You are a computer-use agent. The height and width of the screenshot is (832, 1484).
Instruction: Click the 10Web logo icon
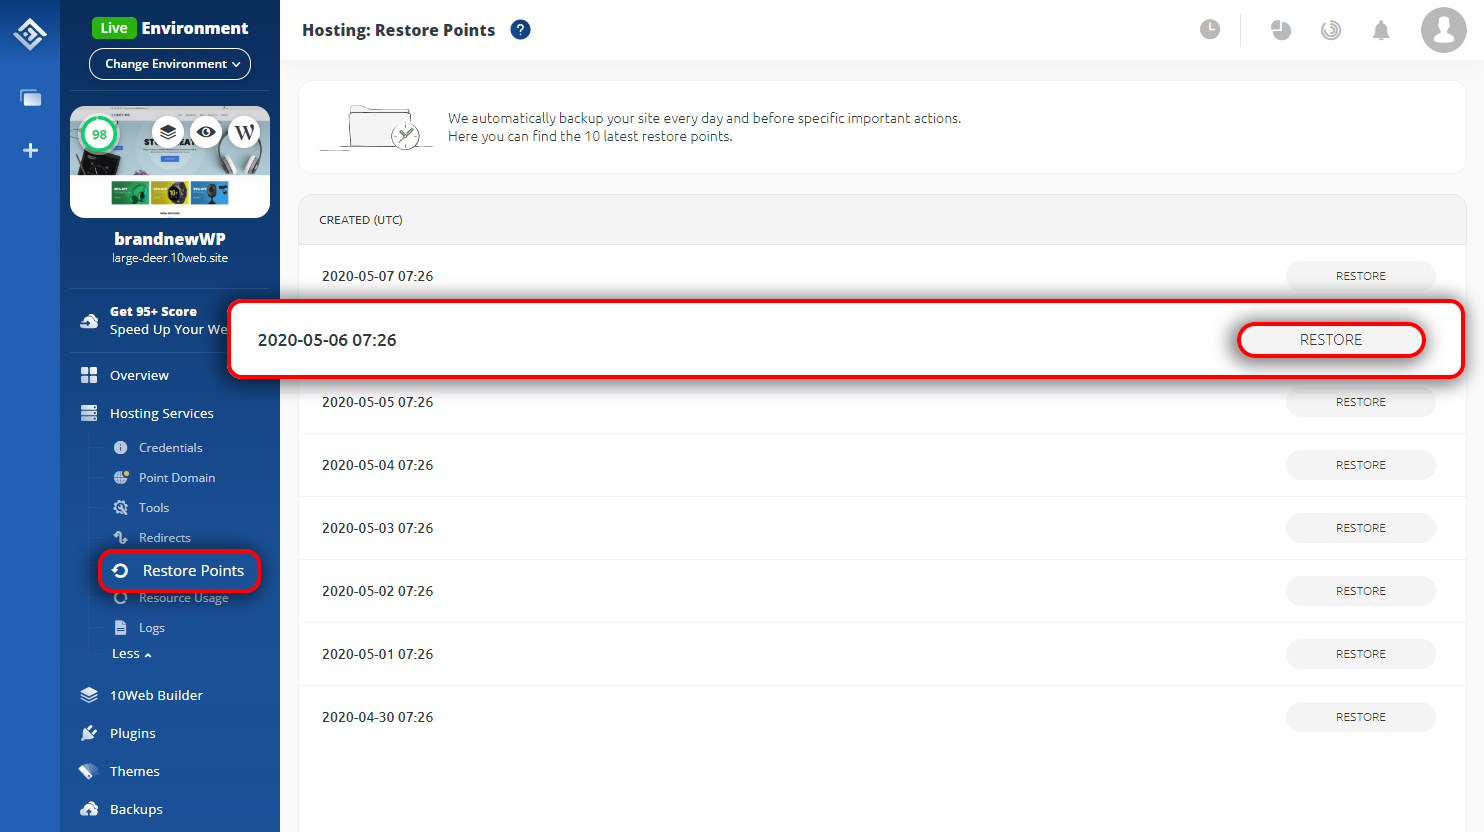[30, 34]
